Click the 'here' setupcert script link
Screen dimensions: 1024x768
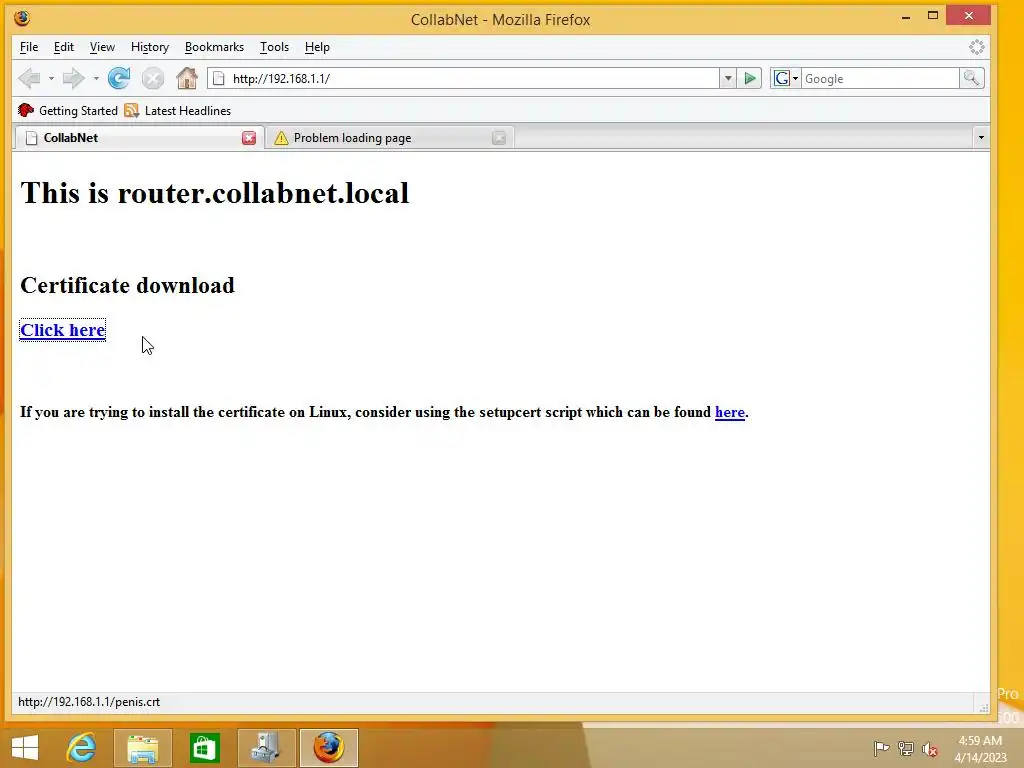pyautogui.click(x=729, y=412)
